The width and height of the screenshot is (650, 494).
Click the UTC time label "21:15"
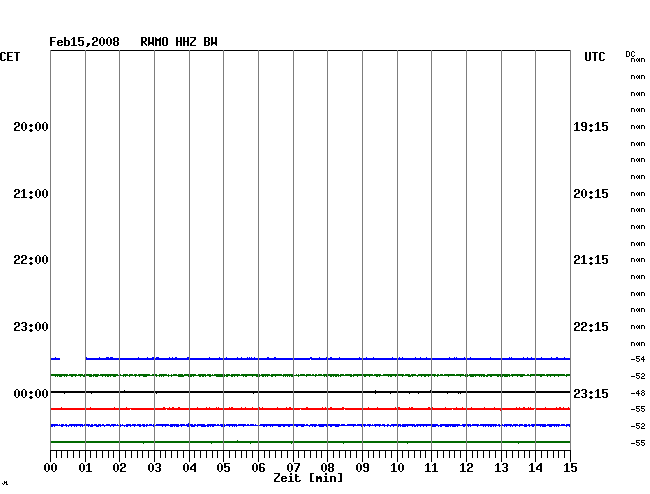(591, 260)
